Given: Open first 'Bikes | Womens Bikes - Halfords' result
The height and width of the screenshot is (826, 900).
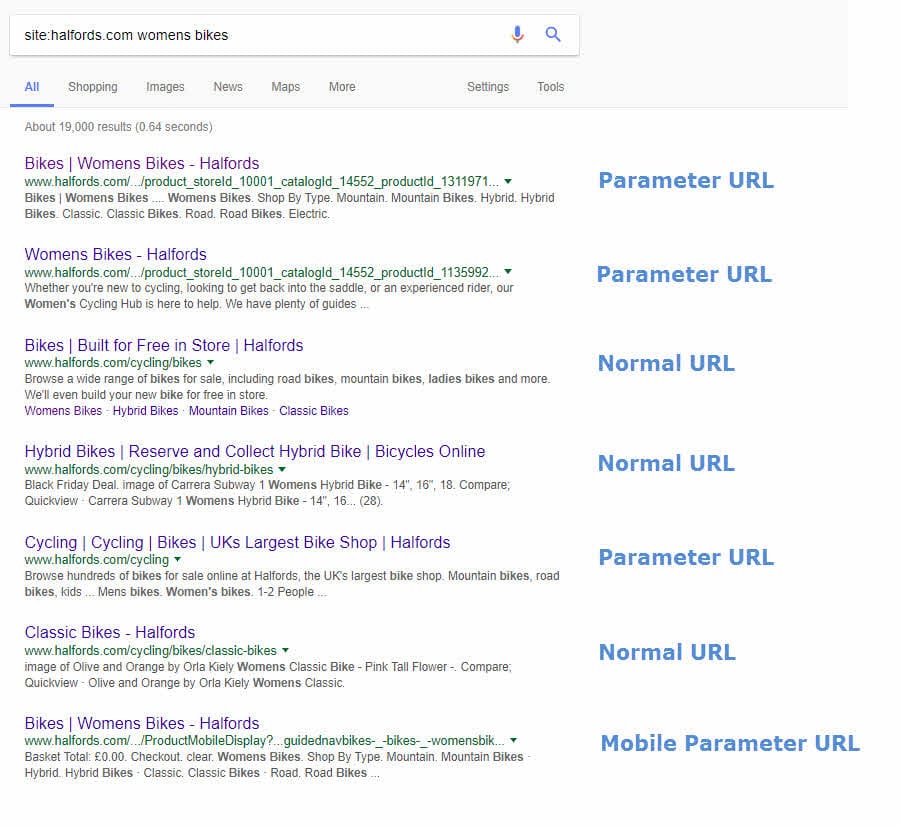Looking at the screenshot, I should point(142,163).
